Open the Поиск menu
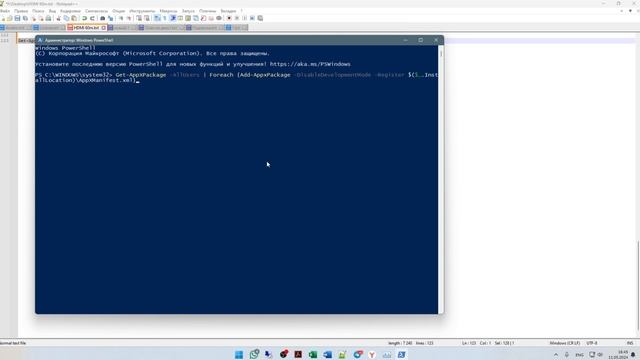 coord(38,11)
